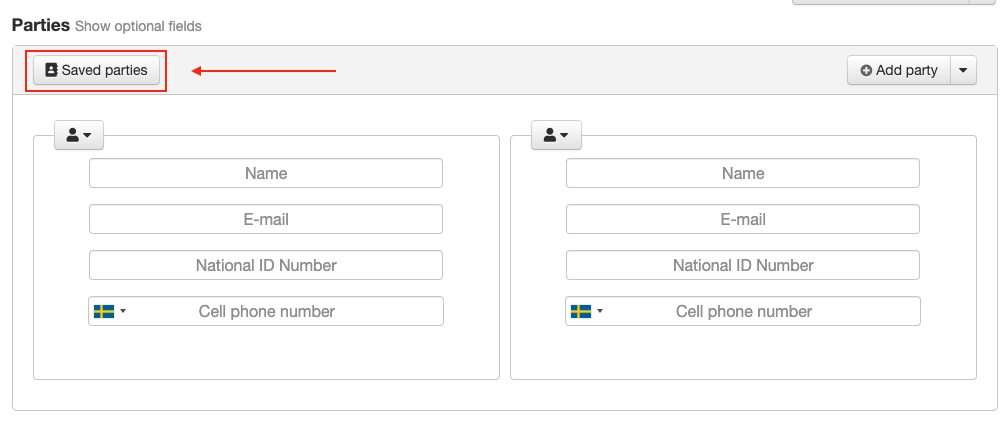Show optional fields for parties
Image resolution: width=1008 pixels, height=434 pixels.
[x=138, y=26]
